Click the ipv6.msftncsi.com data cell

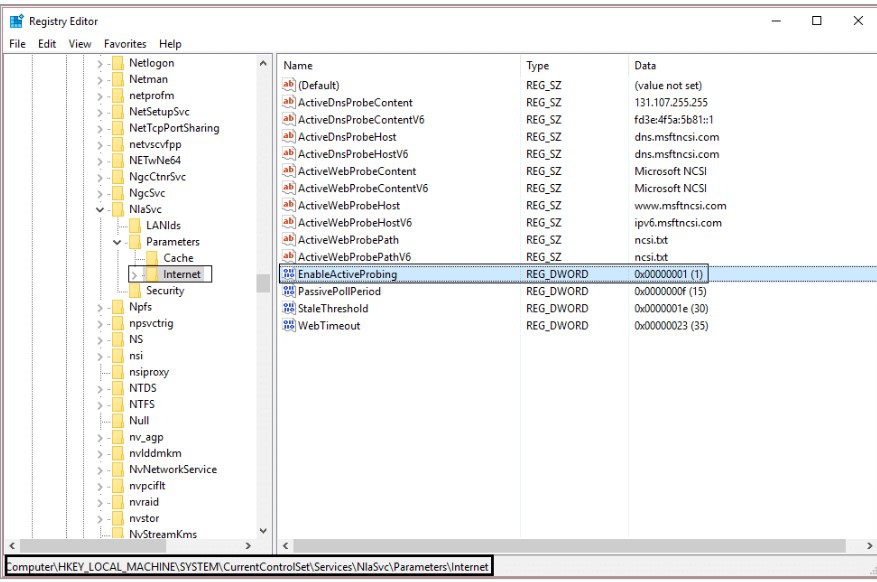tap(678, 223)
